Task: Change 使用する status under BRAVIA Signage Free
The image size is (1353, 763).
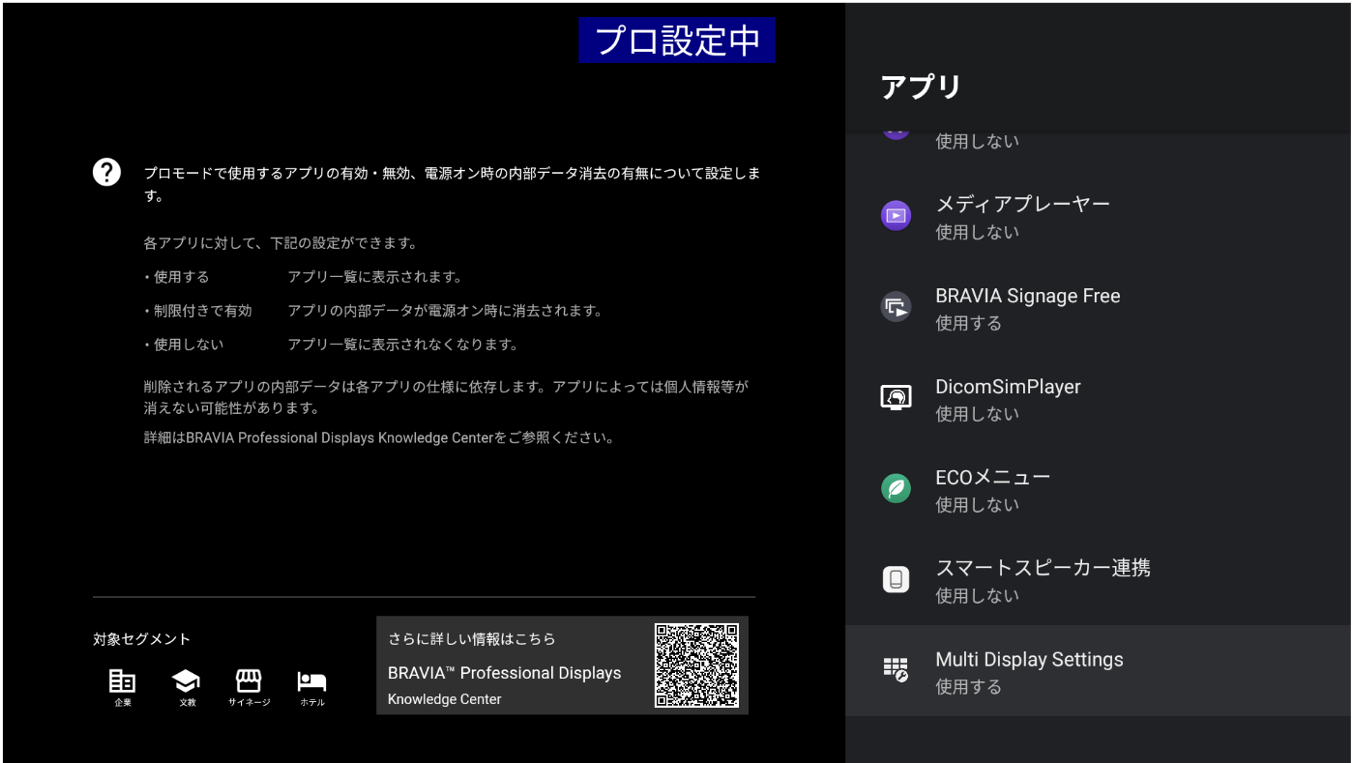Action: coord(968,324)
